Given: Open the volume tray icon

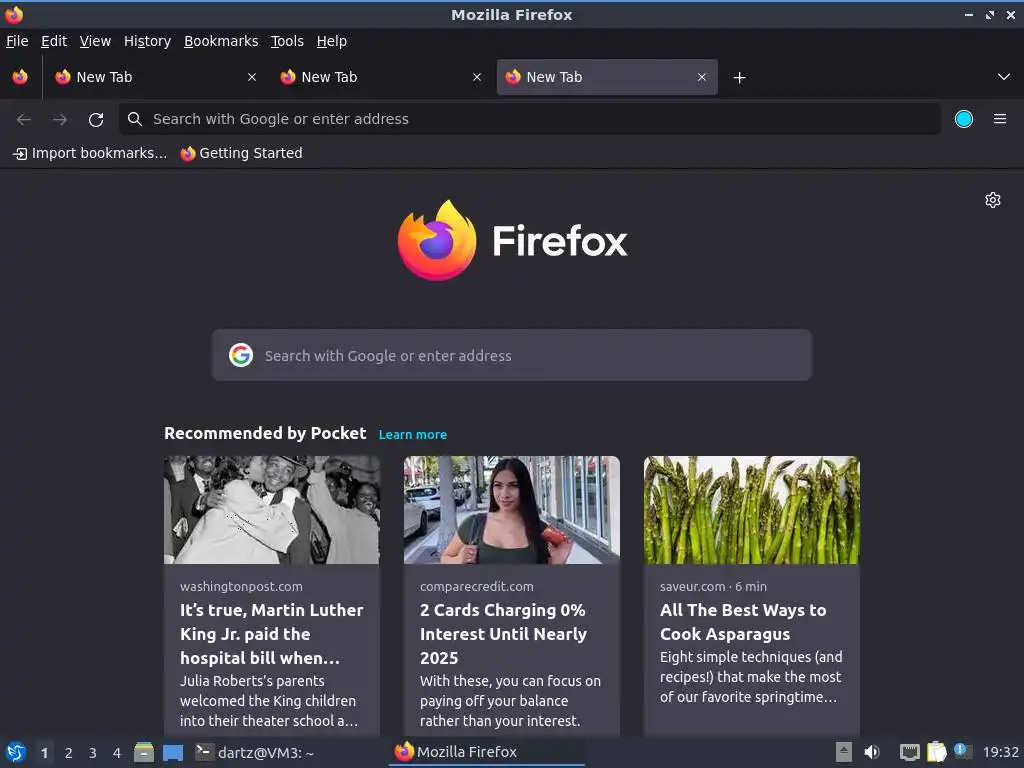Looking at the screenshot, I should (872, 752).
